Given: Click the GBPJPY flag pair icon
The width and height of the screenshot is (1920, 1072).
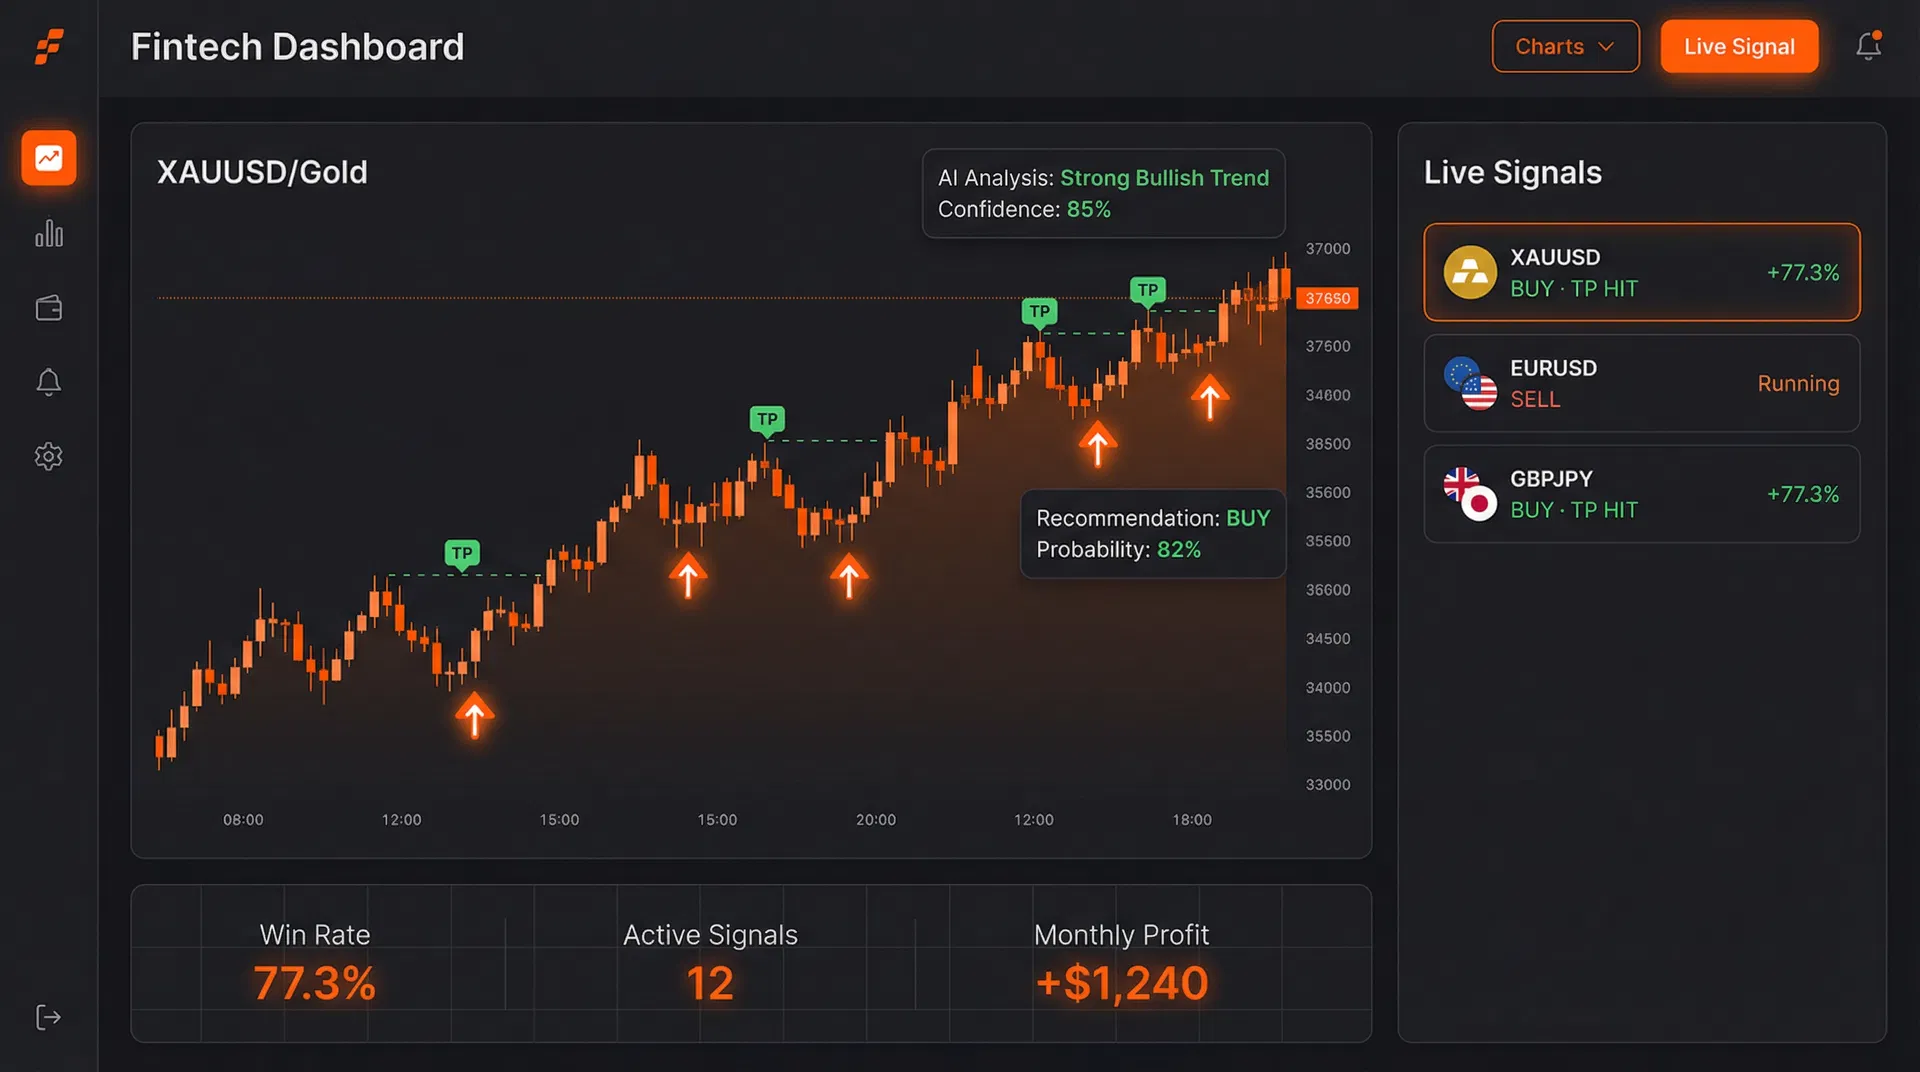Looking at the screenshot, I should coord(1470,494).
